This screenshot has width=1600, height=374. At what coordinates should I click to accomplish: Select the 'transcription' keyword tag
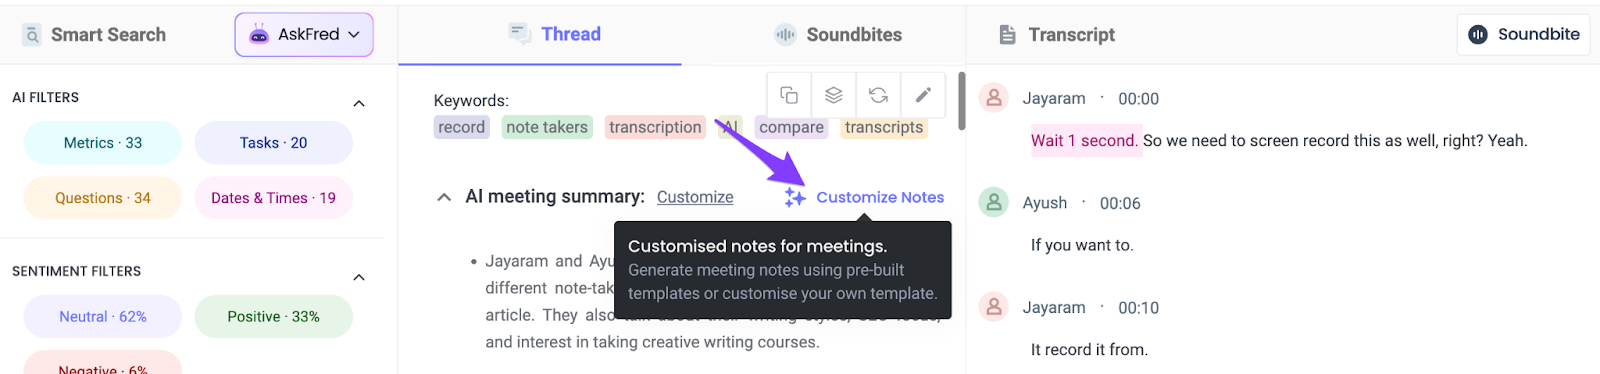[655, 127]
